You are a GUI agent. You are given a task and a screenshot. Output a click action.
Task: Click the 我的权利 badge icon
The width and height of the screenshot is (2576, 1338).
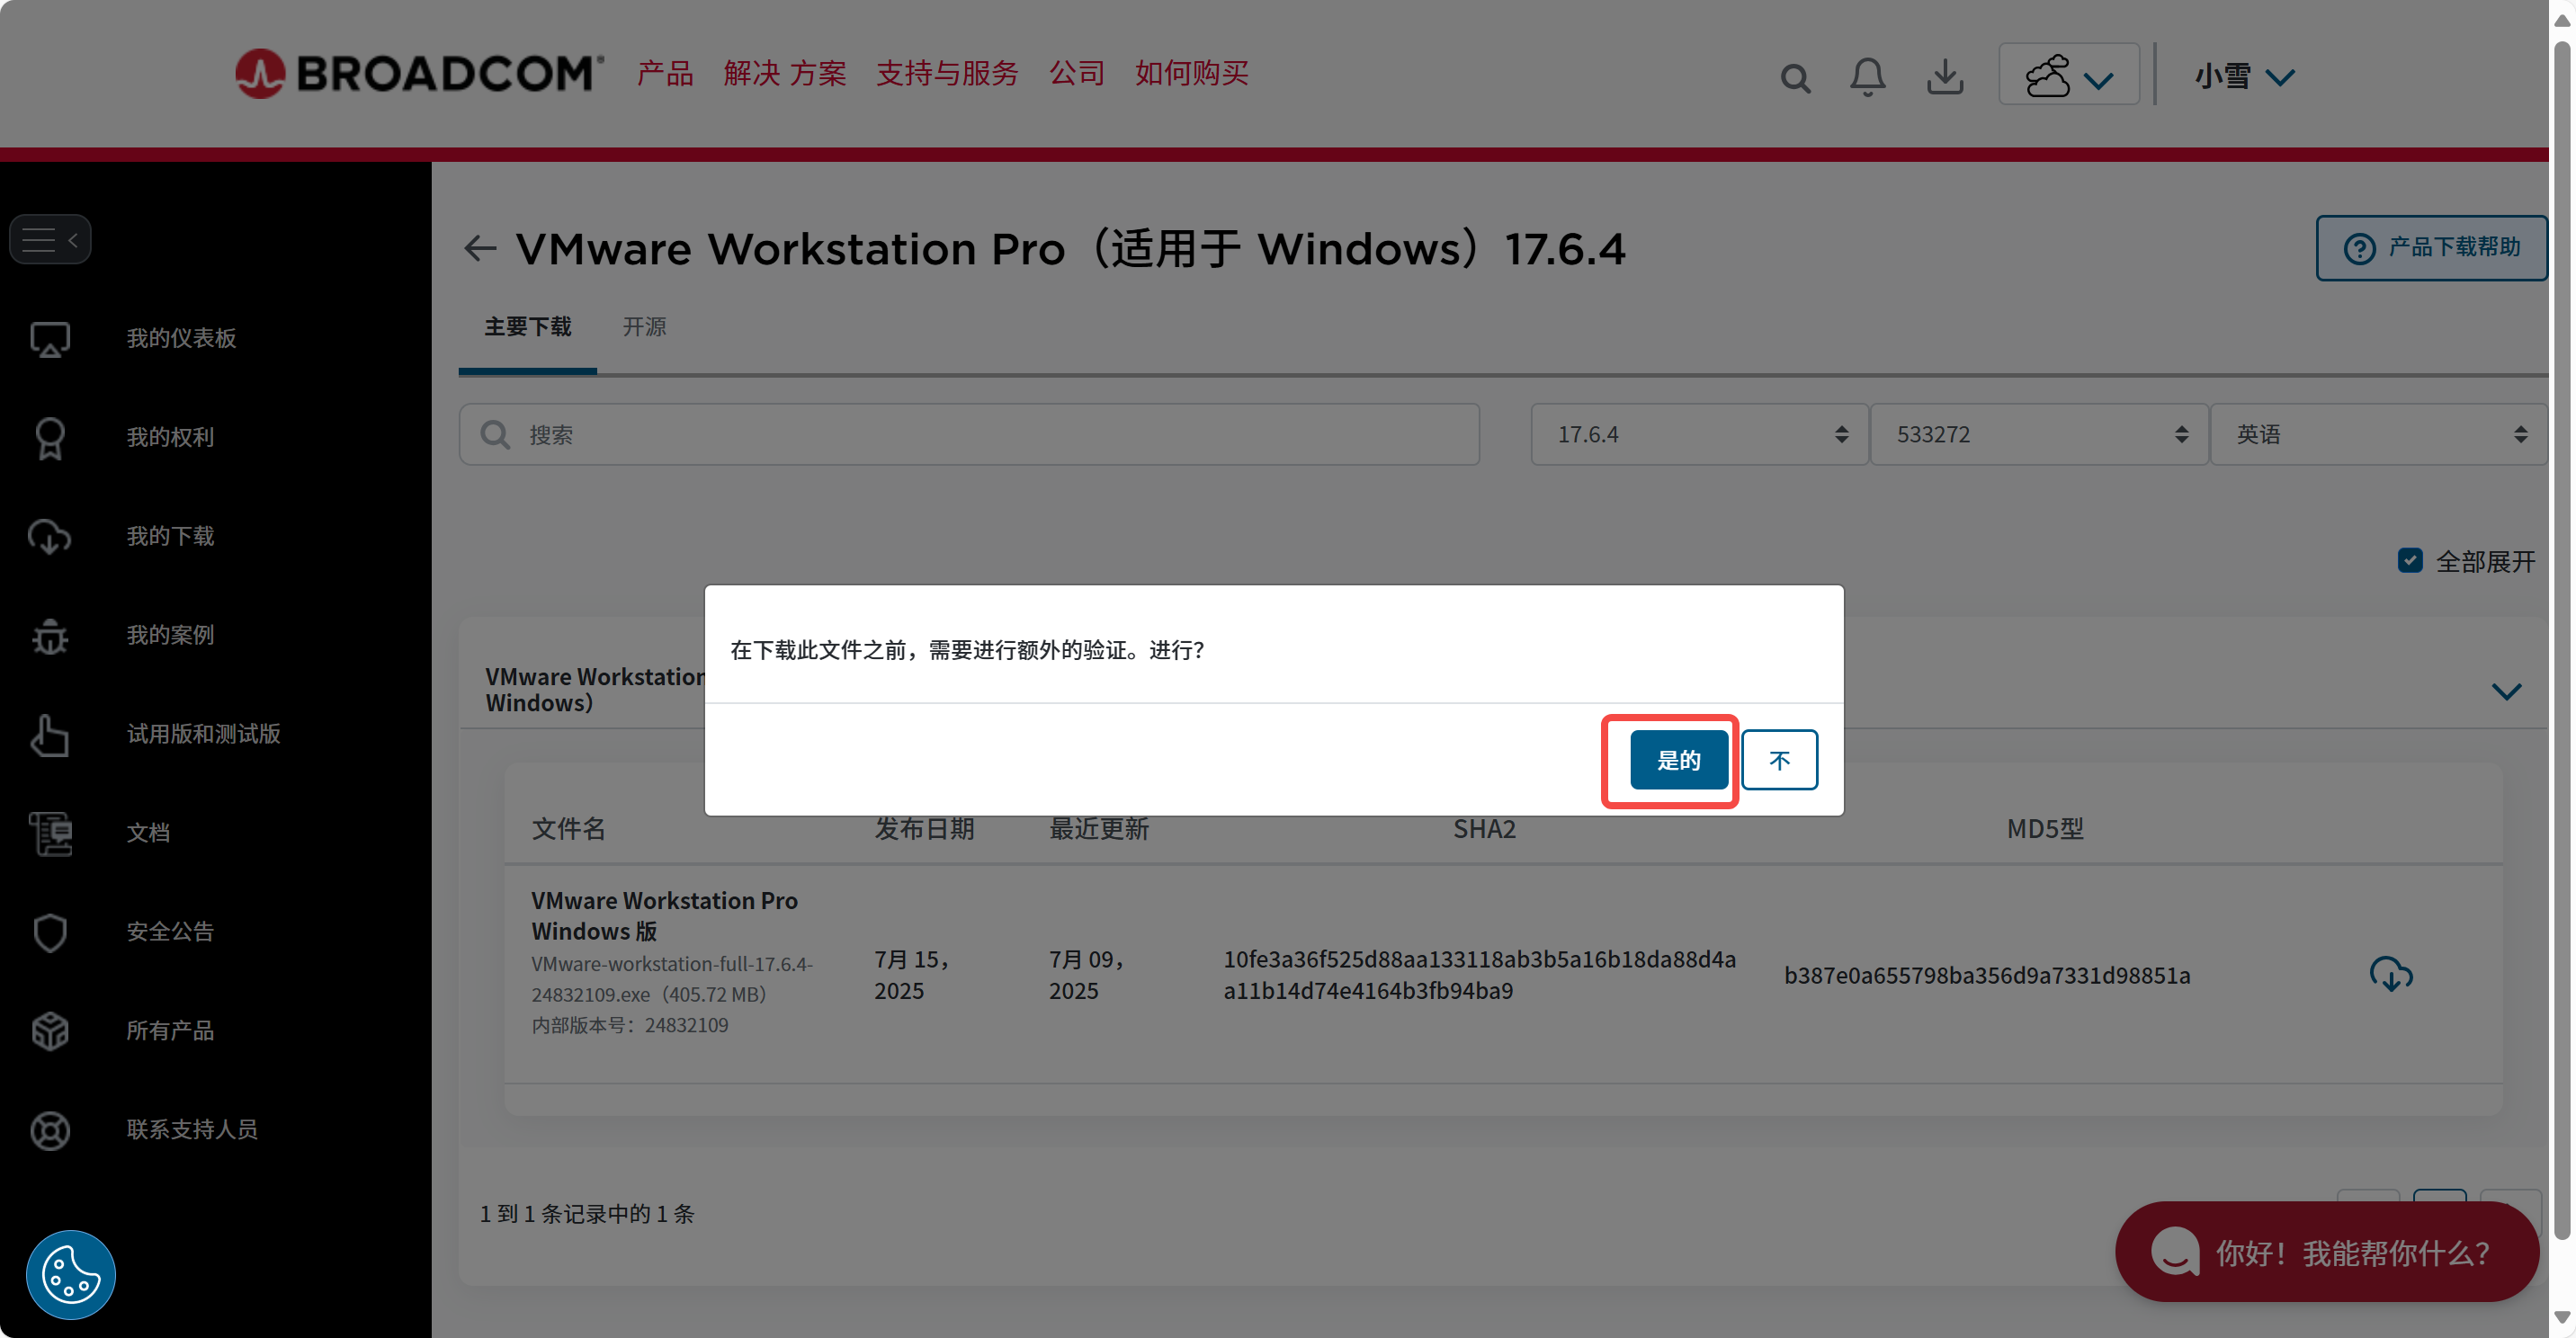[x=50, y=437]
